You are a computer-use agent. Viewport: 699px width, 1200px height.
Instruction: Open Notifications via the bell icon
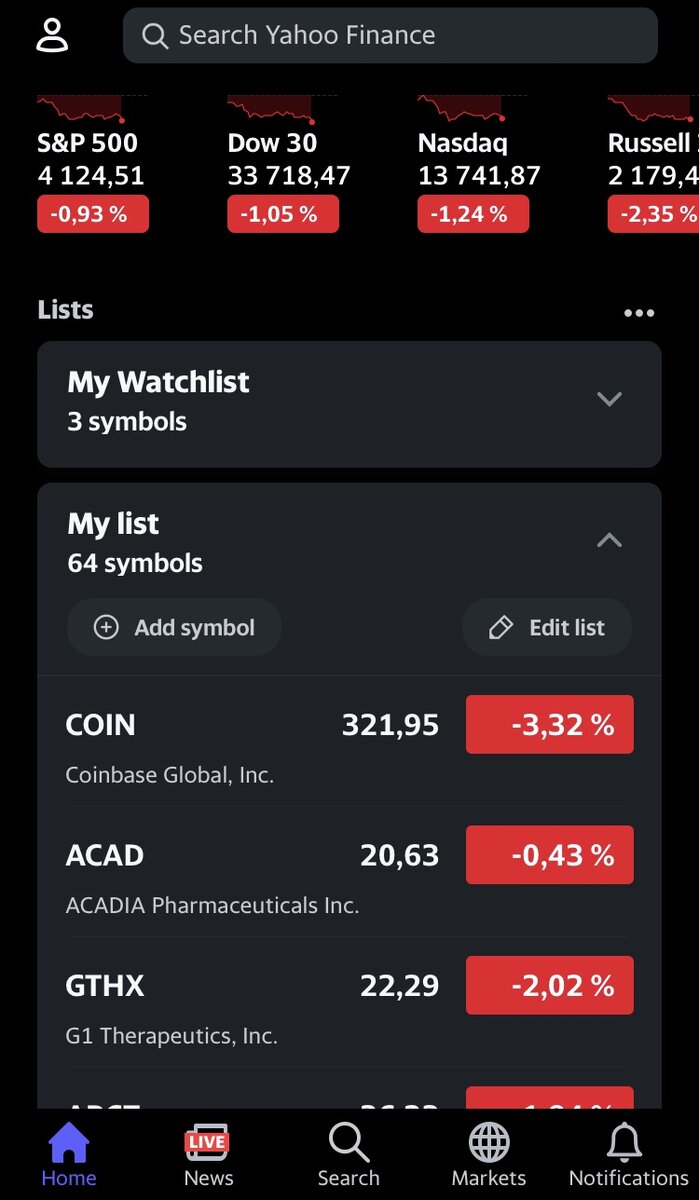point(624,1143)
